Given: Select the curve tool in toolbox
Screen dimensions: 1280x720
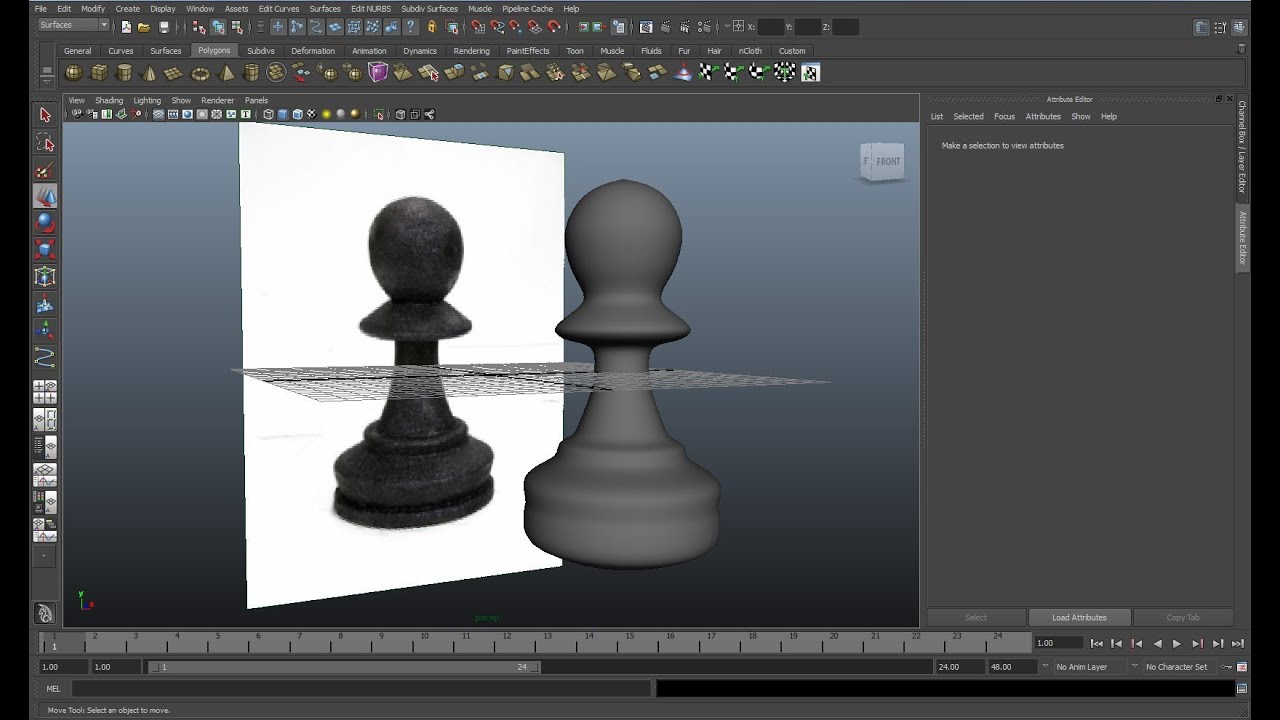Looking at the screenshot, I should click(x=45, y=357).
